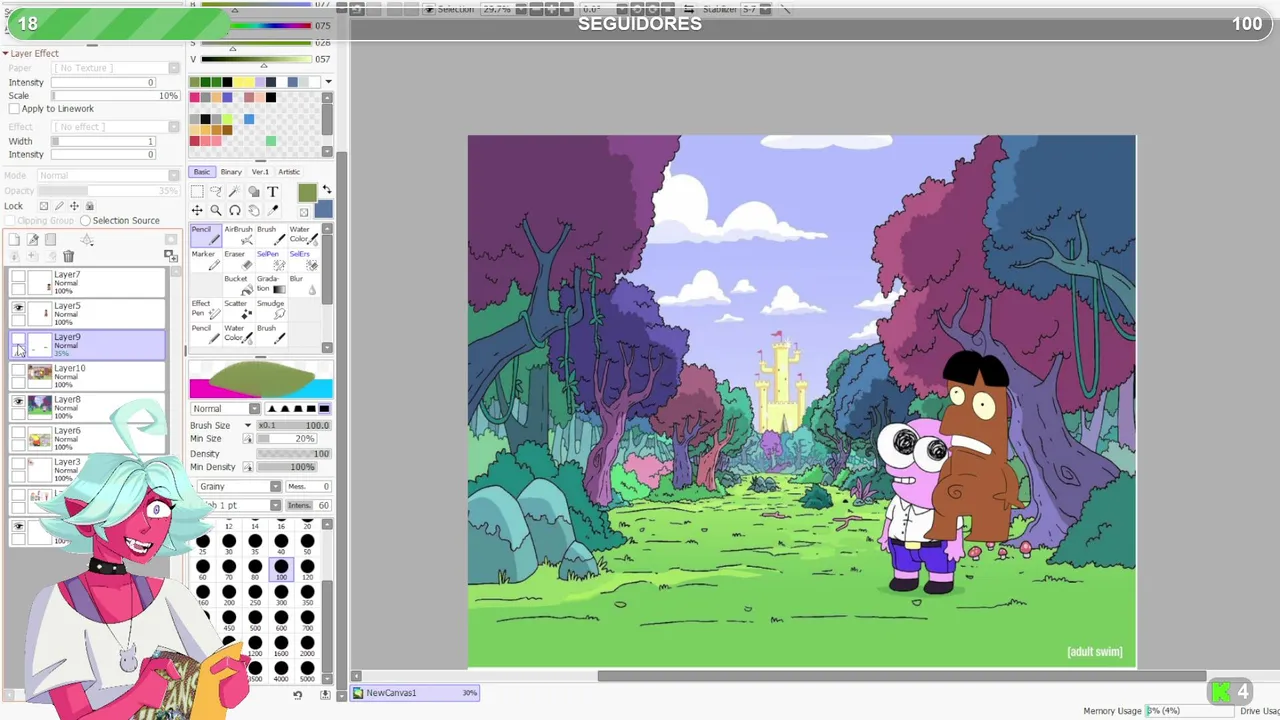Switch to the Basic tool tab

(202, 172)
